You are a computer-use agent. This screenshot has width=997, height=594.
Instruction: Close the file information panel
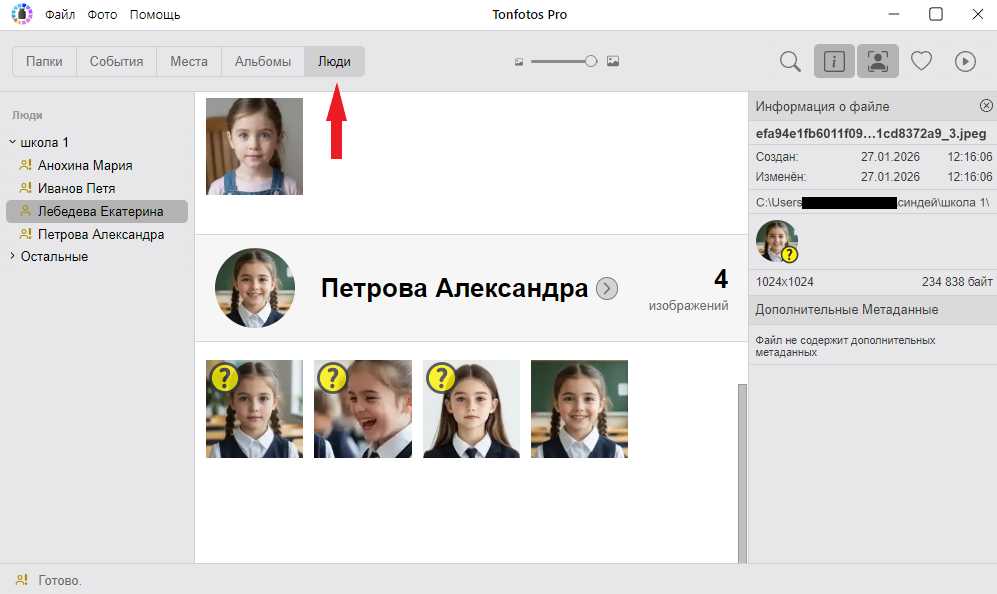pyautogui.click(x=986, y=106)
